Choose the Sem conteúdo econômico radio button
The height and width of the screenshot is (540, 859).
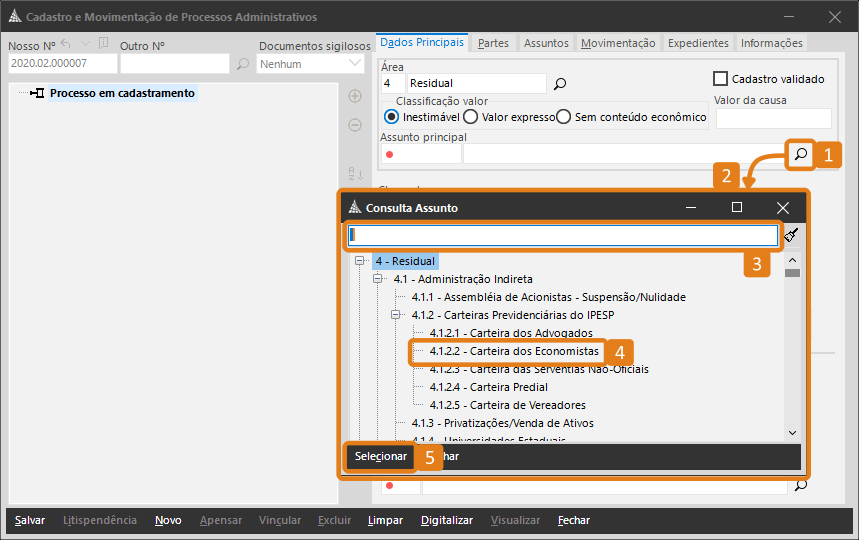(x=564, y=117)
